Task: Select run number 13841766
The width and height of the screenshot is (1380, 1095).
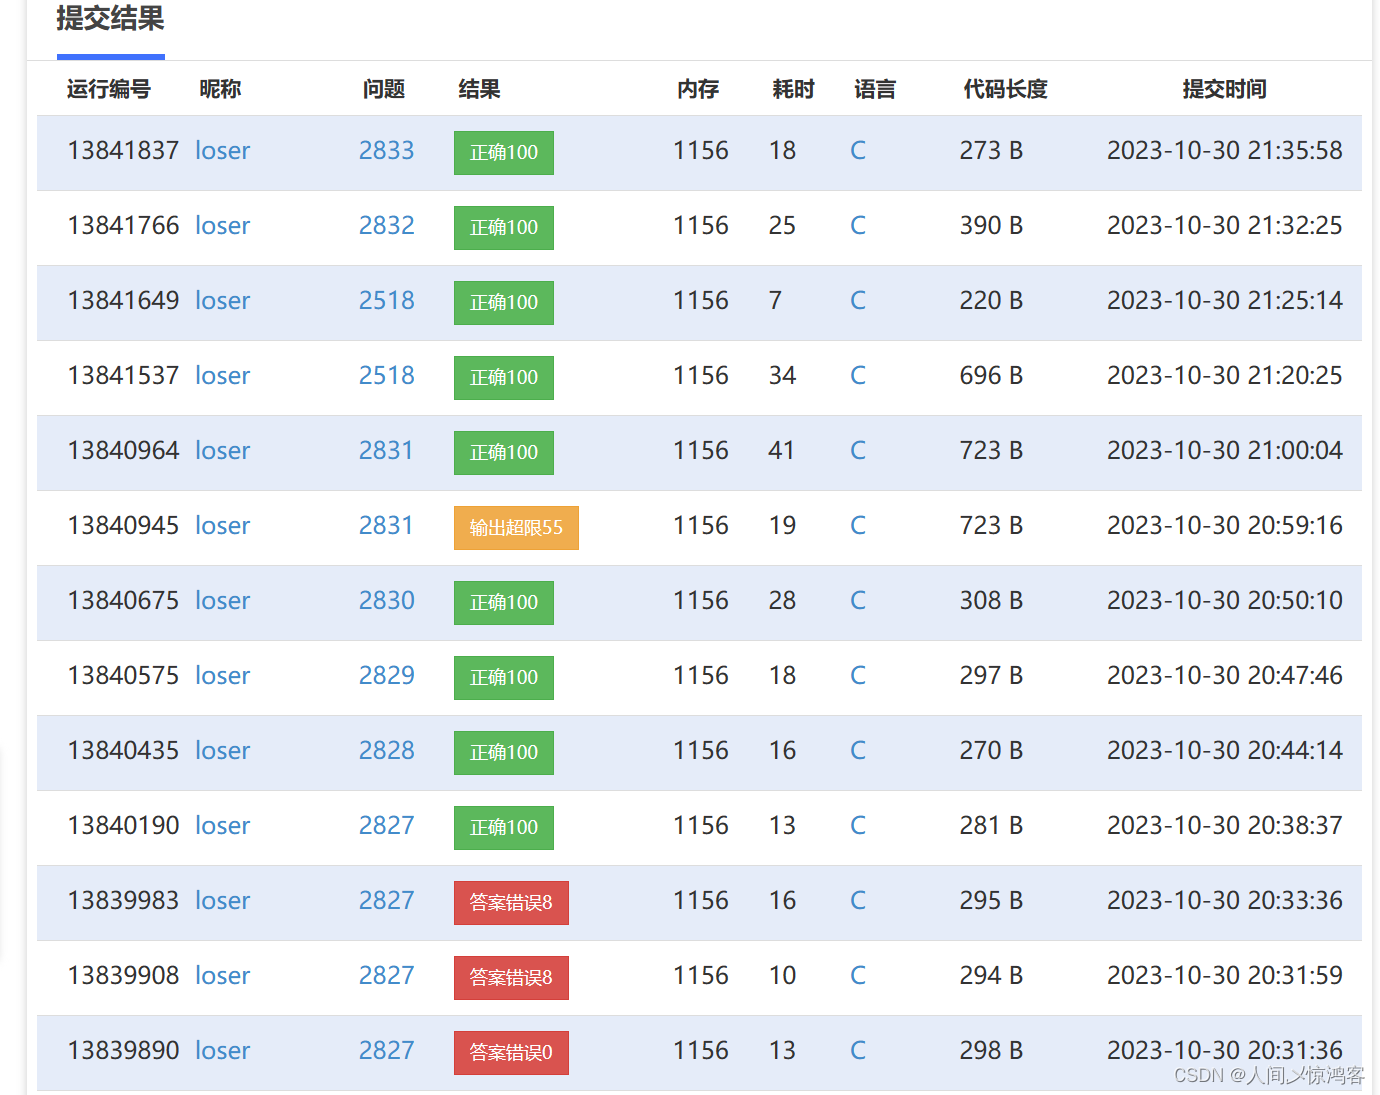Action: (x=123, y=226)
